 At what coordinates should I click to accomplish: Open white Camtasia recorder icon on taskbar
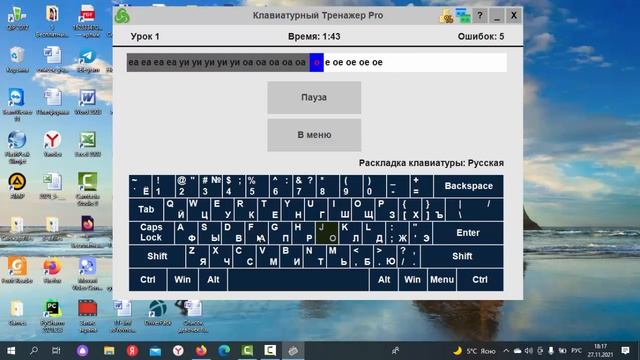click(270, 351)
